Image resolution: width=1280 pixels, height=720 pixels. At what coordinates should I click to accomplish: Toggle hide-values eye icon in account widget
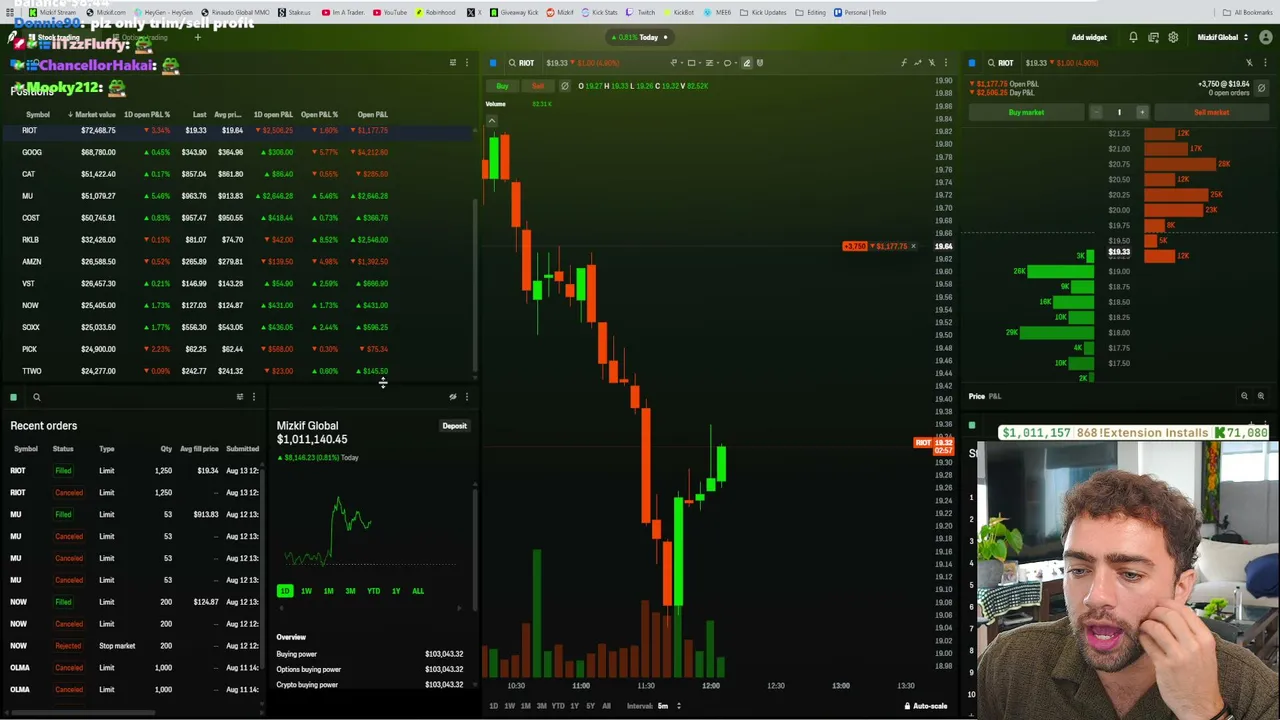pyautogui.click(x=452, y=397)
